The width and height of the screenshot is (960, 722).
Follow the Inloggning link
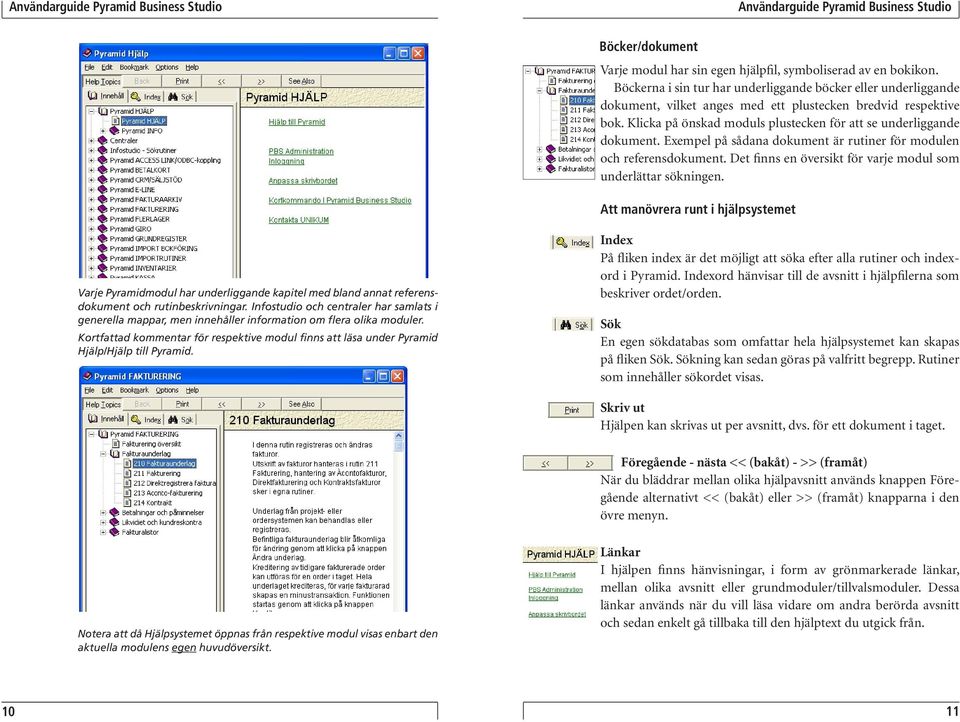click(286, 161)
